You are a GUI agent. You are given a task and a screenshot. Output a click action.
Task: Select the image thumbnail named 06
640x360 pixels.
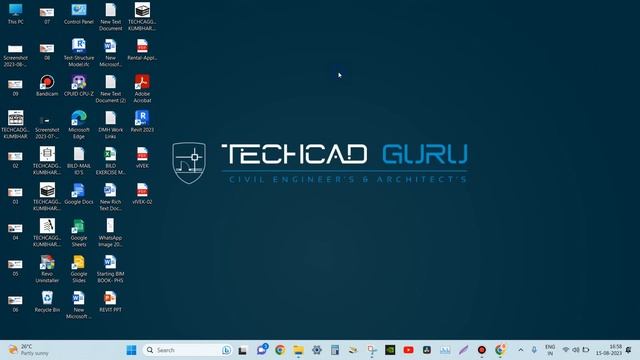16,303
